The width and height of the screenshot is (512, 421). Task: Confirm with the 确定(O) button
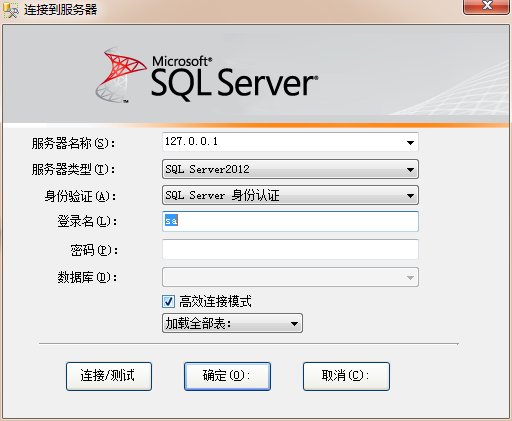click(x=227, y=376)
